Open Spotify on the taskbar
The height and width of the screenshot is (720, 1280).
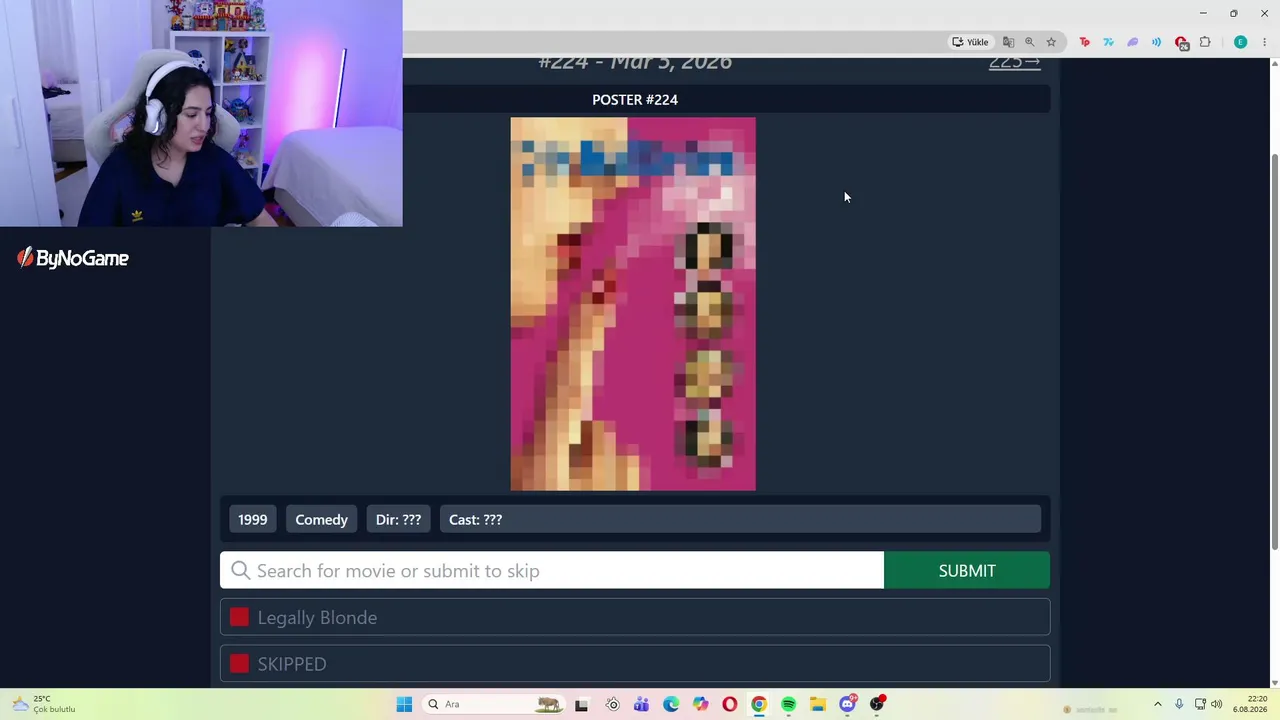click(788, 704)
